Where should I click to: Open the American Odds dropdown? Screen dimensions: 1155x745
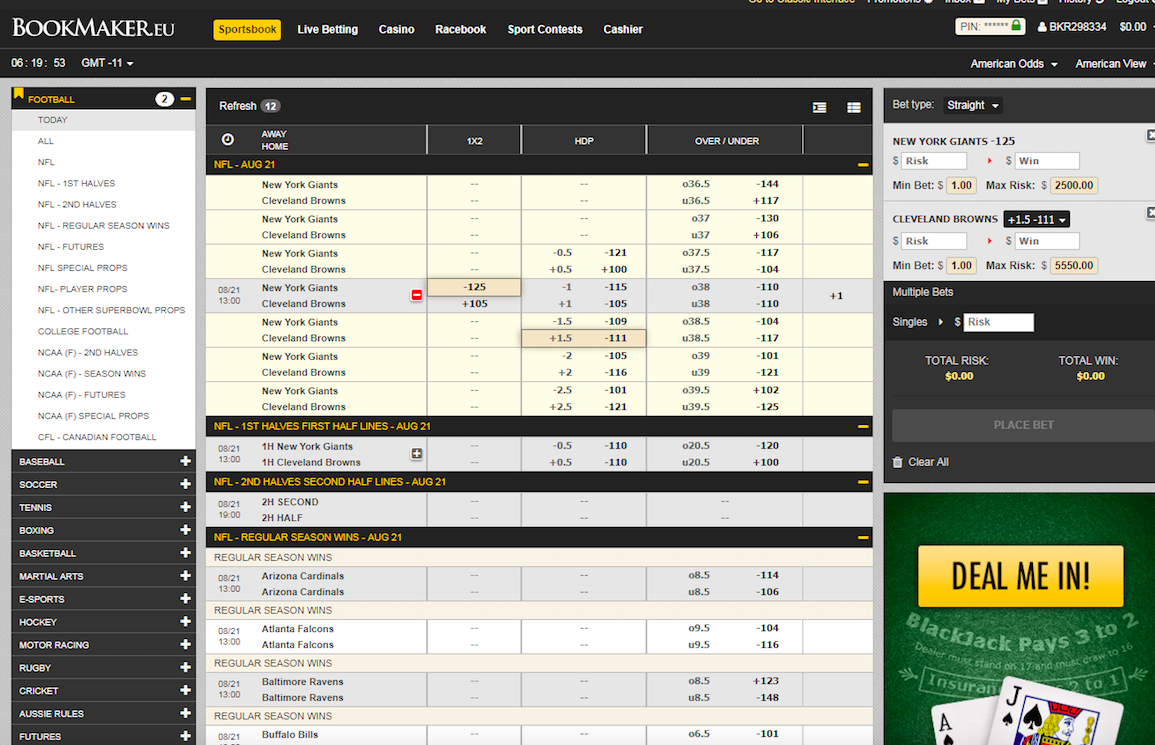pyautogui.click(x=1014, y=64)
